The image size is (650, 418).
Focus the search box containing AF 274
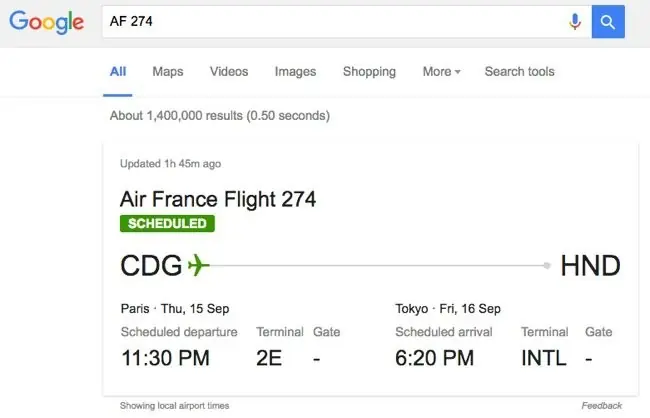(x=330, y=21)
